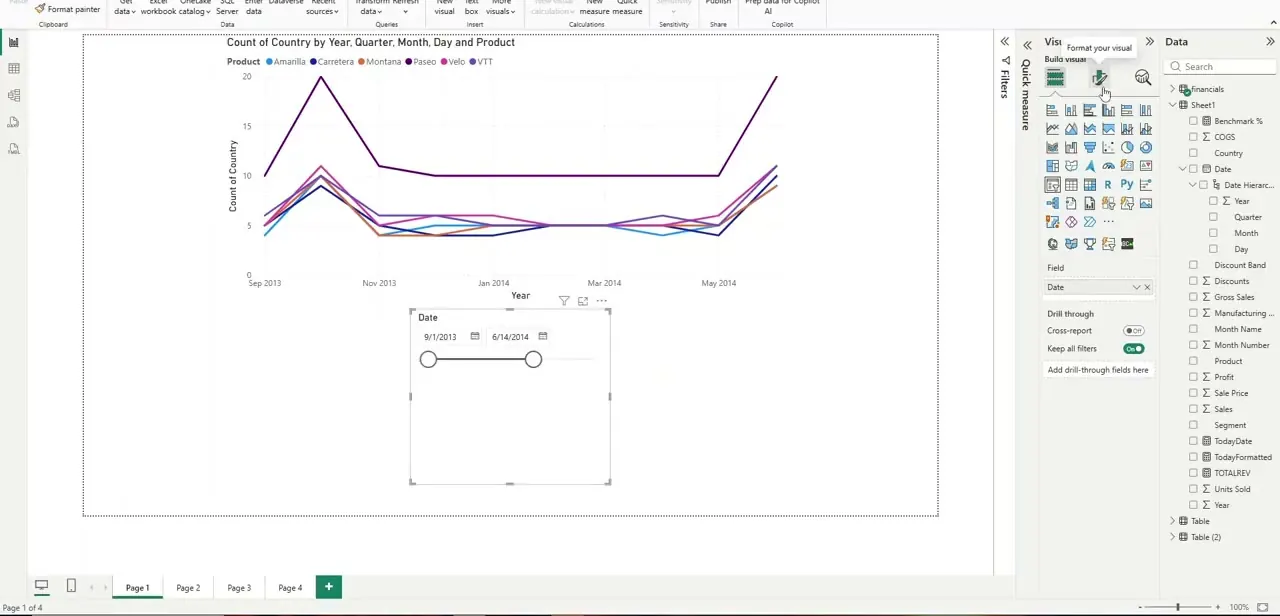This screenshot has height=616, width=1280.
Task: Open the Page 4 tab
Action: (290, 587)
